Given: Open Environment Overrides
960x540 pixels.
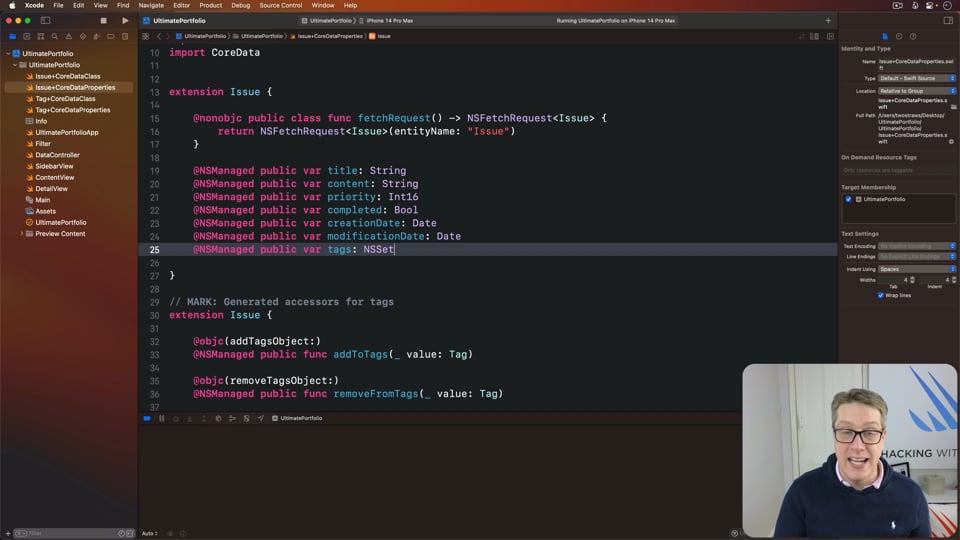Looking at the screenshot, I should [x=246, y=418].
